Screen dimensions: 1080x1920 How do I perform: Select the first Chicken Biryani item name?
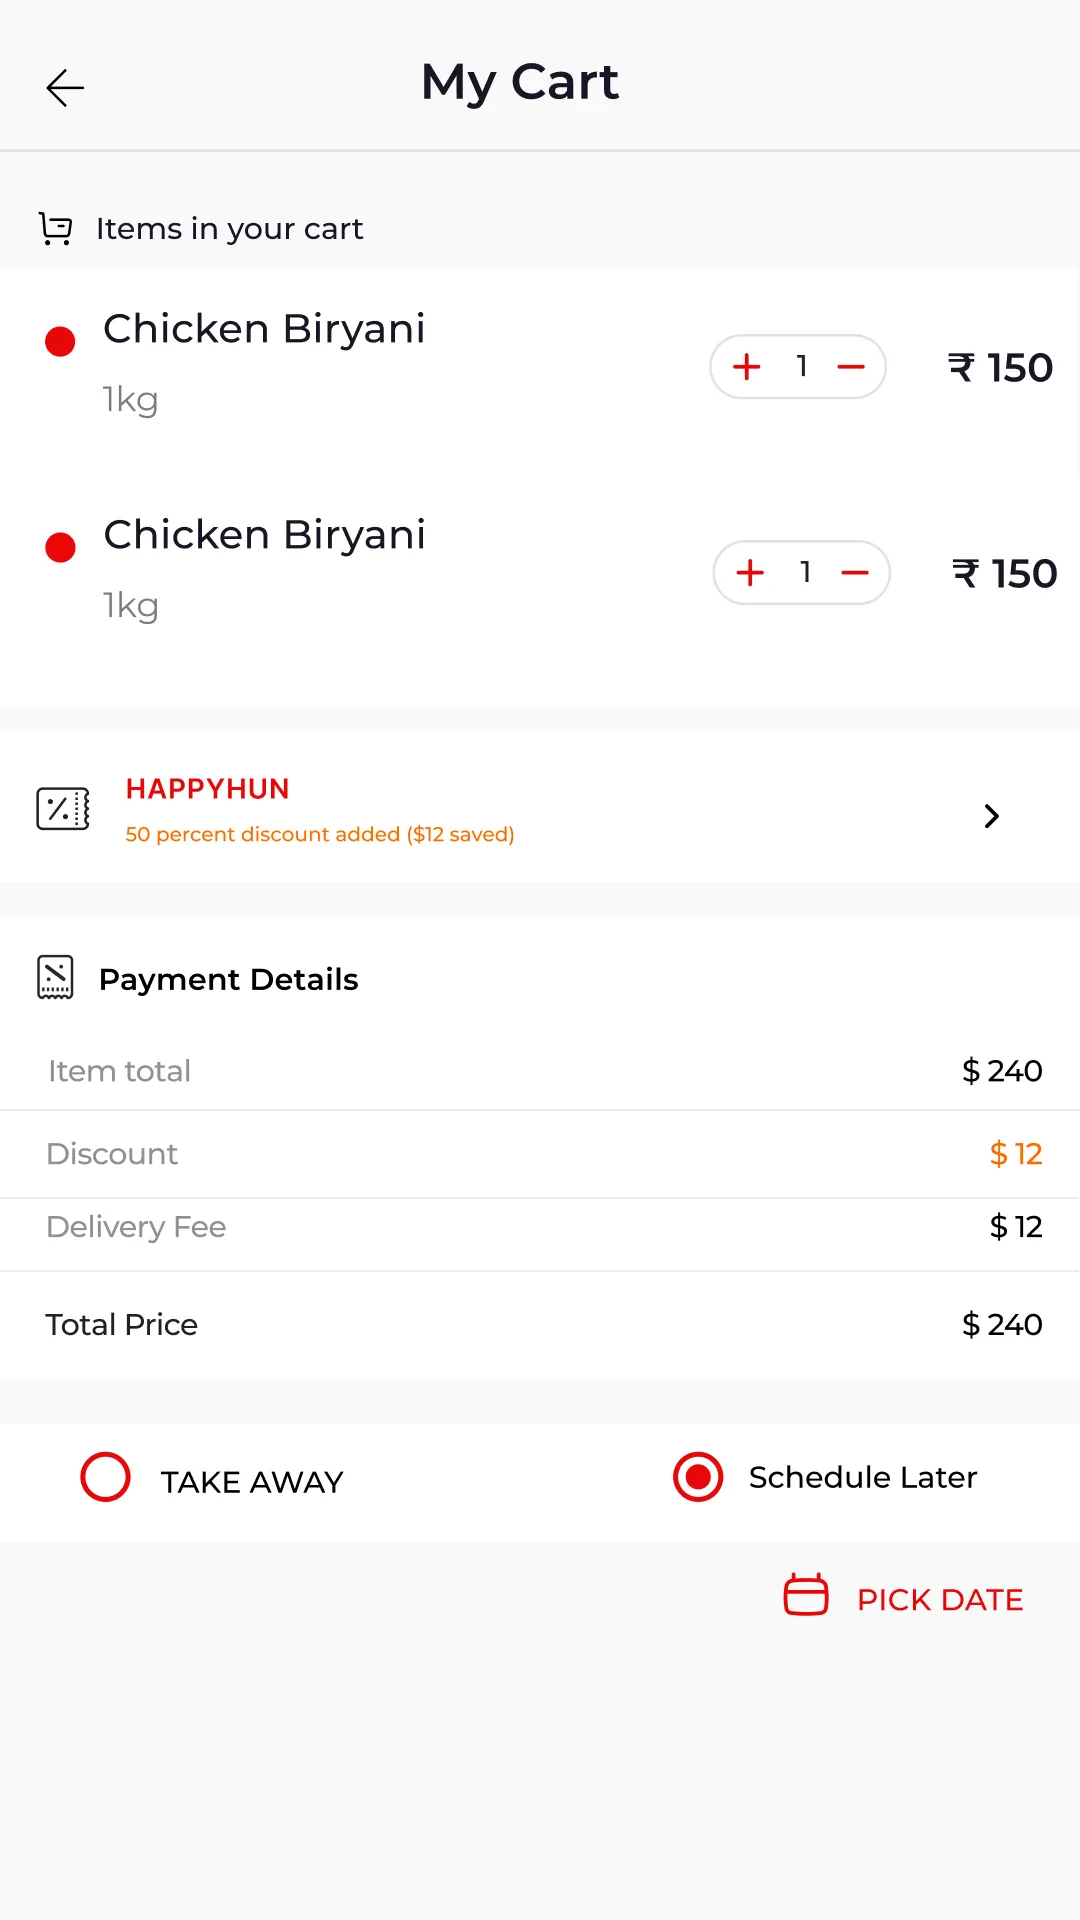265,329
